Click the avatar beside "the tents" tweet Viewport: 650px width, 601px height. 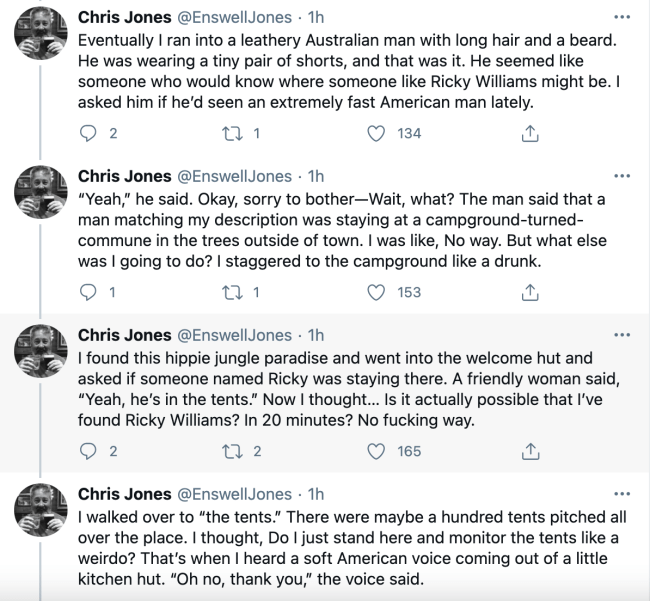pos(40,516)
